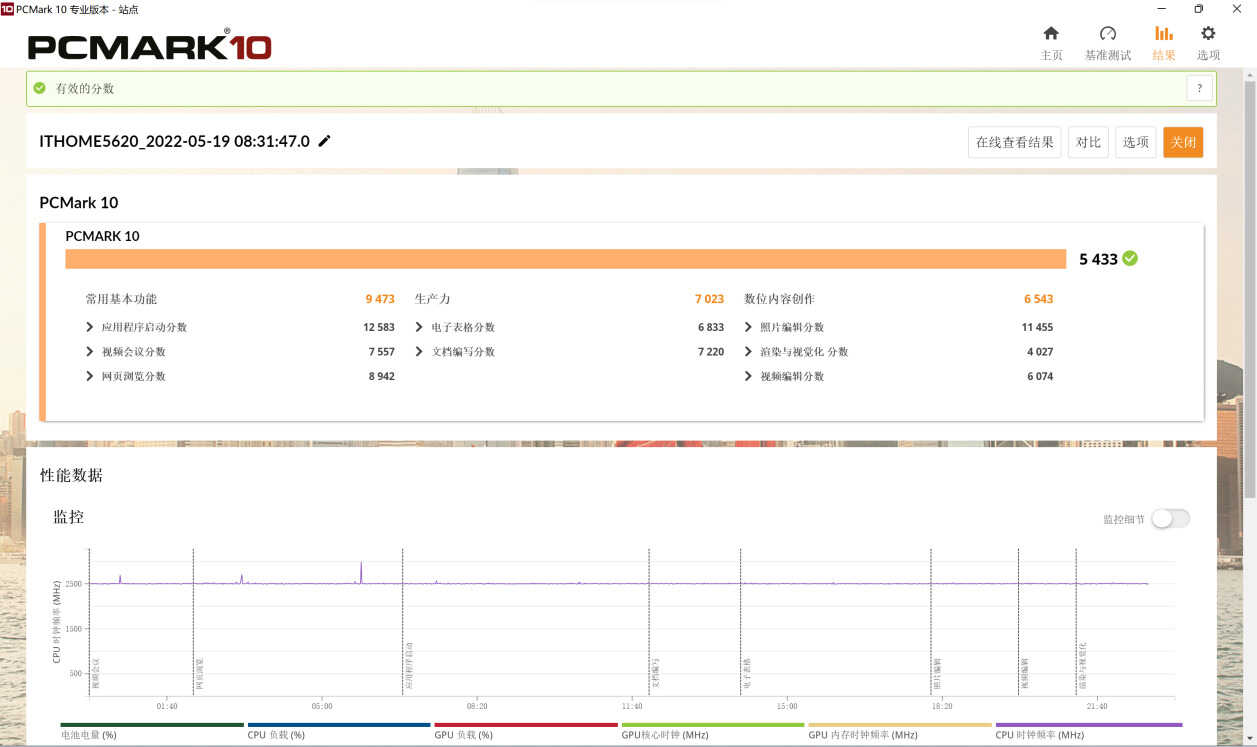Click the 照片编辑 score value 11 455
The image size is (1257, 747).
(x=1037, y=327)
